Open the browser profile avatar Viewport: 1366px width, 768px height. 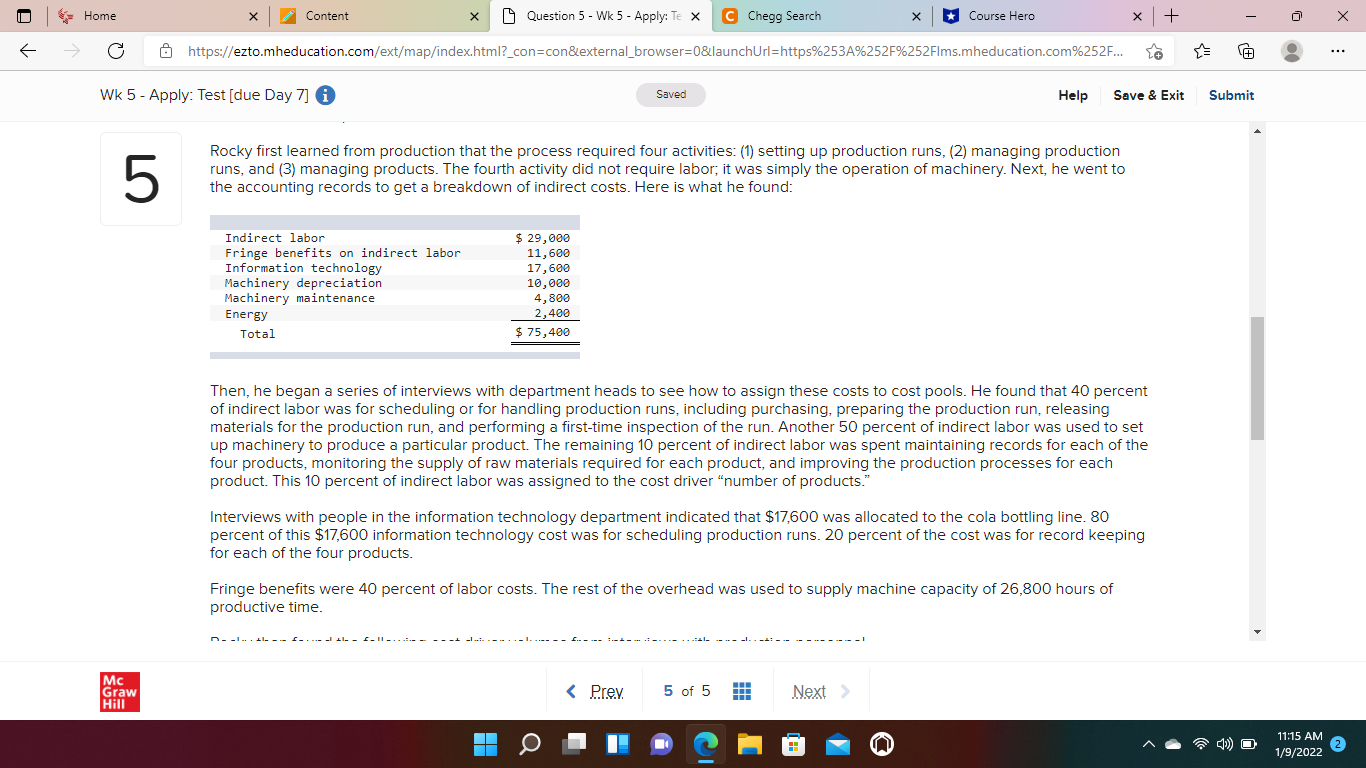tap(1292, 51)
